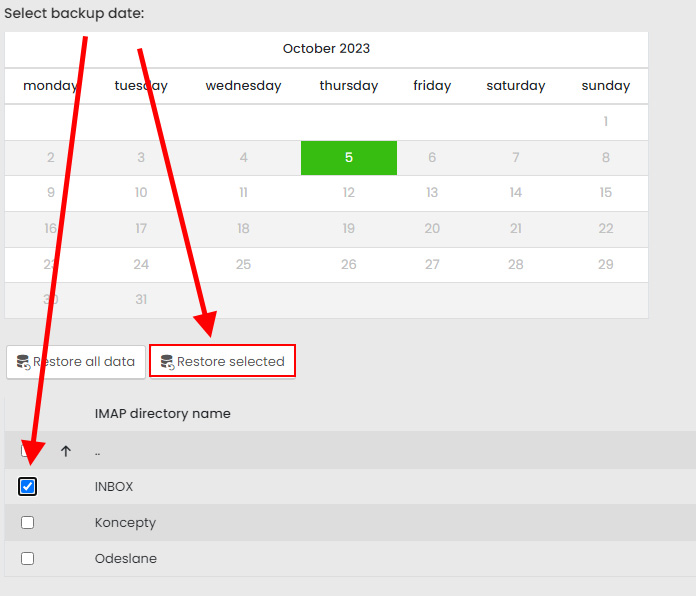Viewport: 696px width, 596px height.
Task: Click the IMAP directory name column header
Action: (x=162, y=414)
